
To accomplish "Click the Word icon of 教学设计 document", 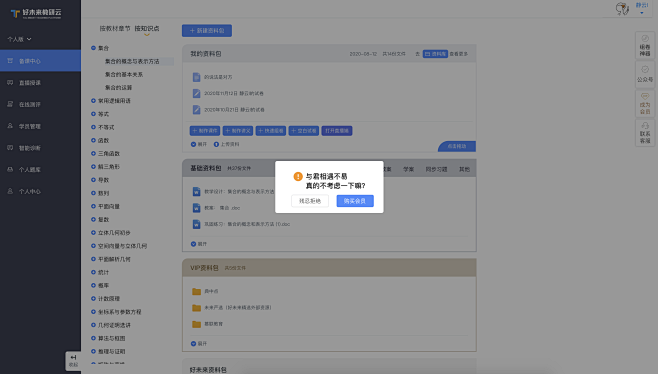I will click(x=196, y=191).
